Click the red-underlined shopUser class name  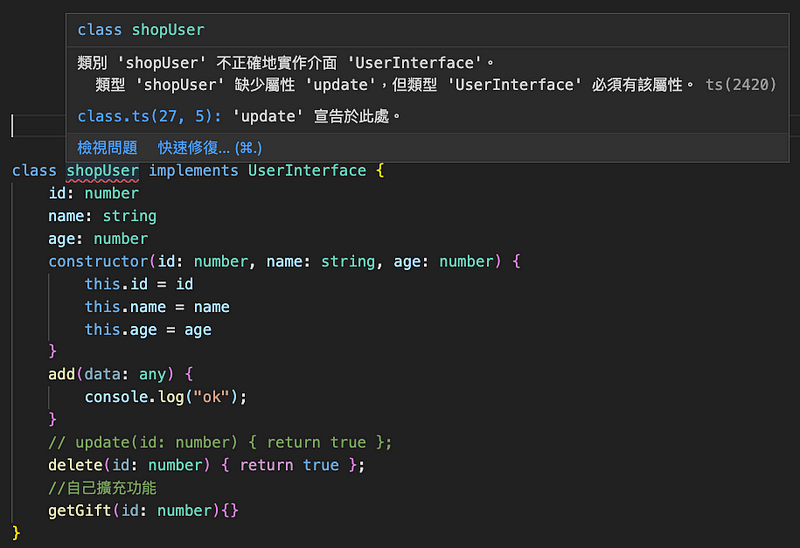point(102,170)
